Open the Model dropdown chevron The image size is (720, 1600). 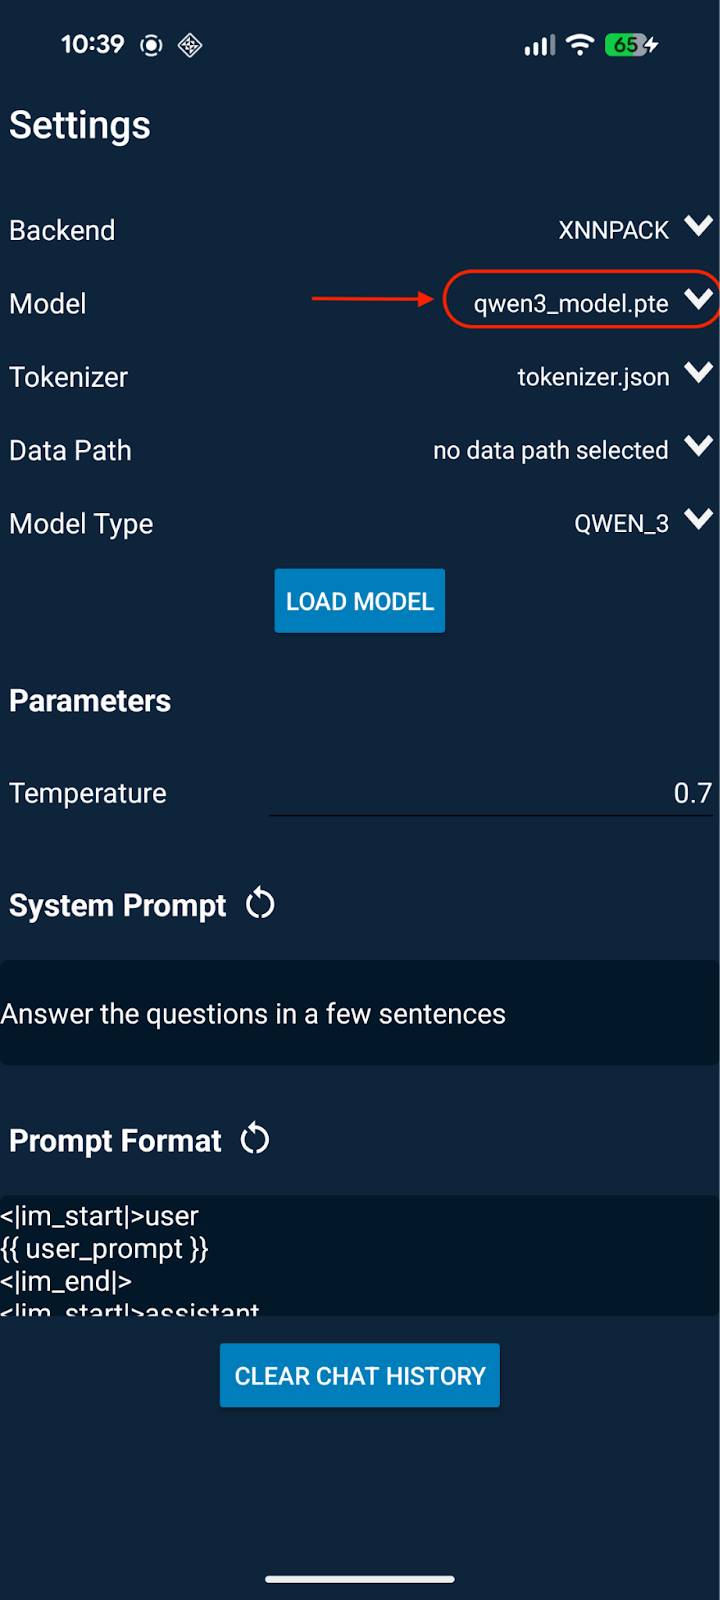(x=698, y=300)
